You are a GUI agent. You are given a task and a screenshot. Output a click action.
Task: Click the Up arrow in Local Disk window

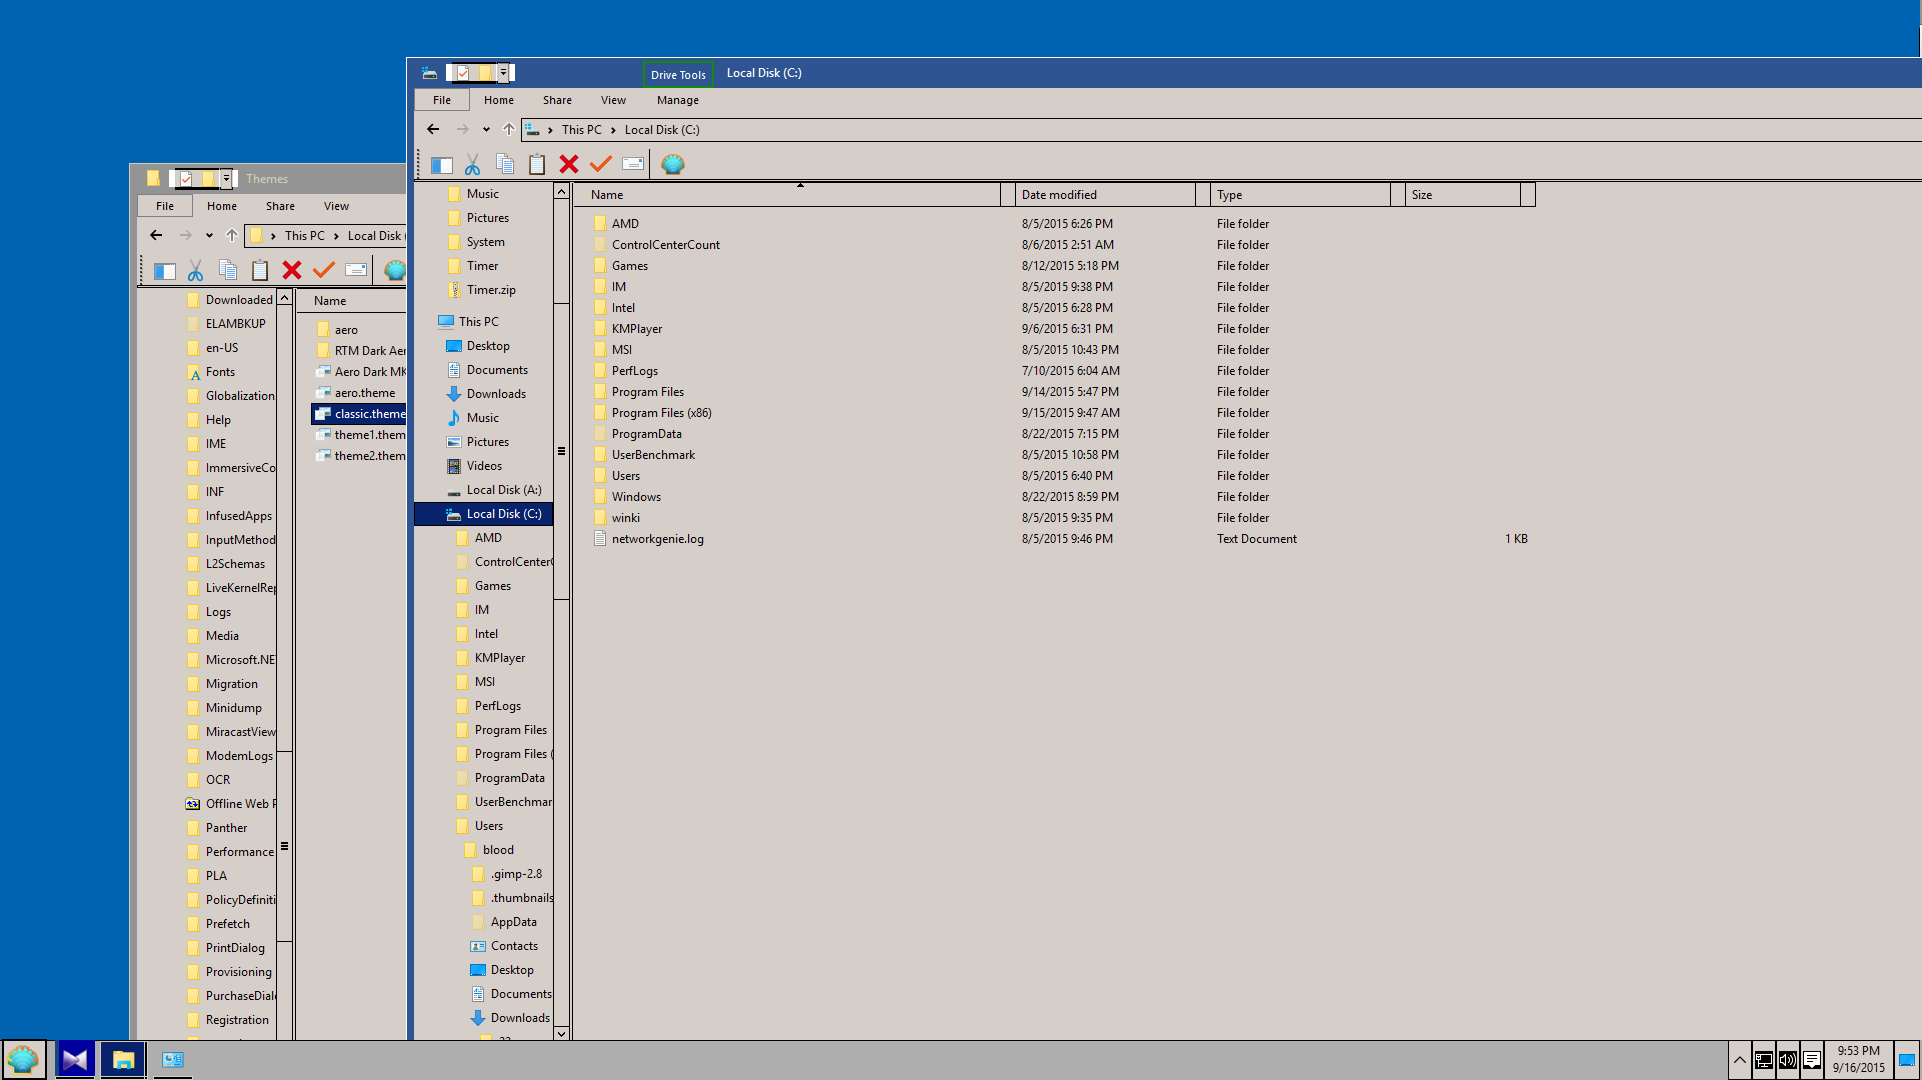[x=508, y=129]
